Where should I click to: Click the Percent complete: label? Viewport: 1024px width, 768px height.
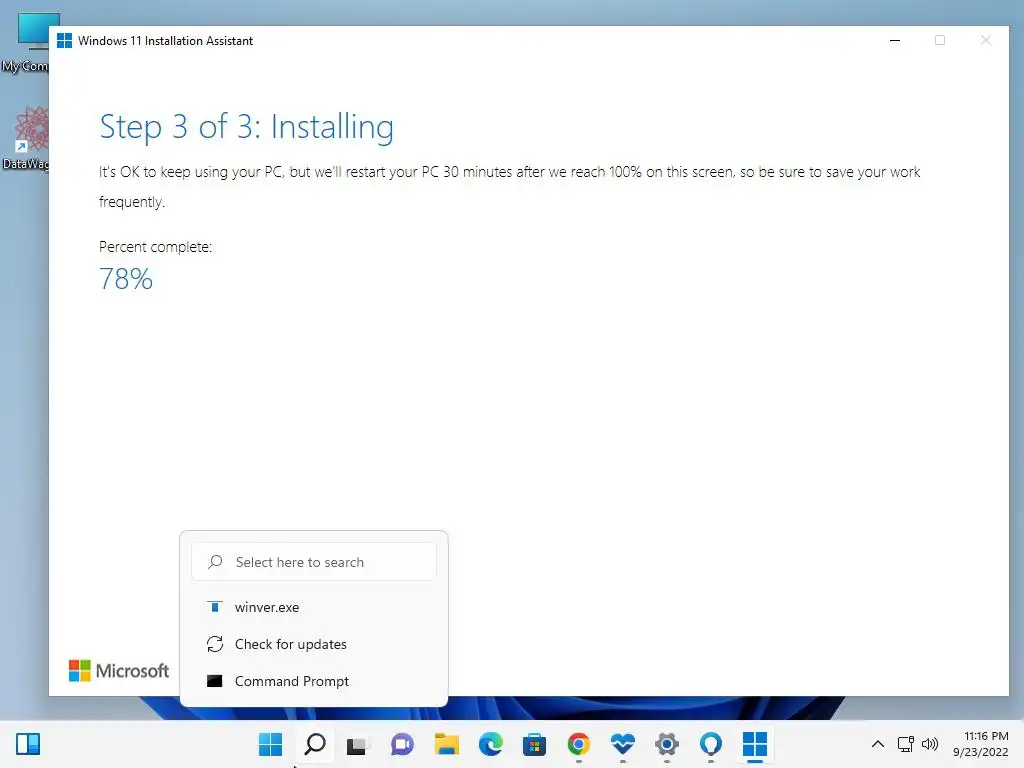pyautogui.click(x=155, y=247)
